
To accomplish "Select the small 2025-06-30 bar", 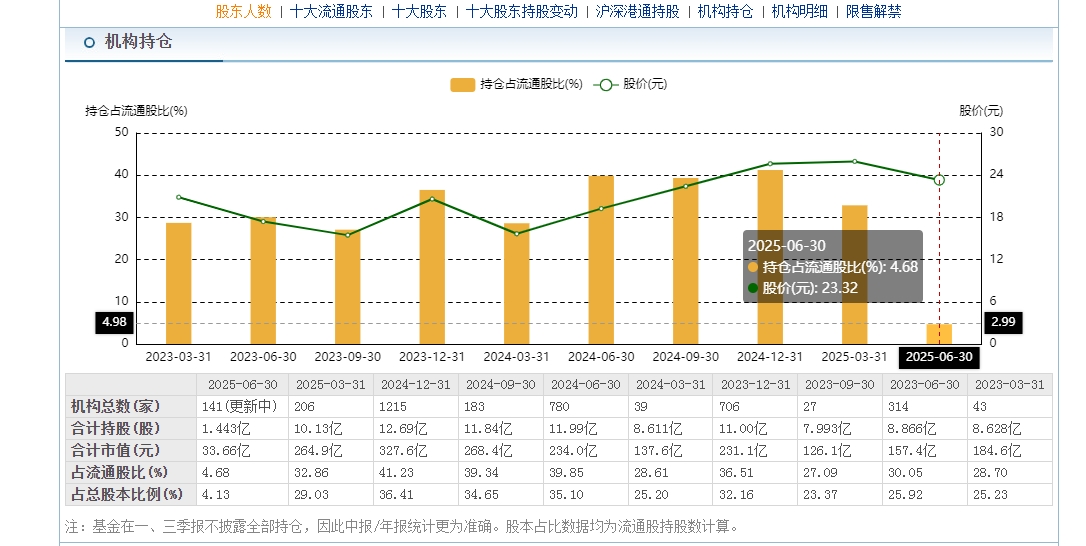I will coord(939,334).
